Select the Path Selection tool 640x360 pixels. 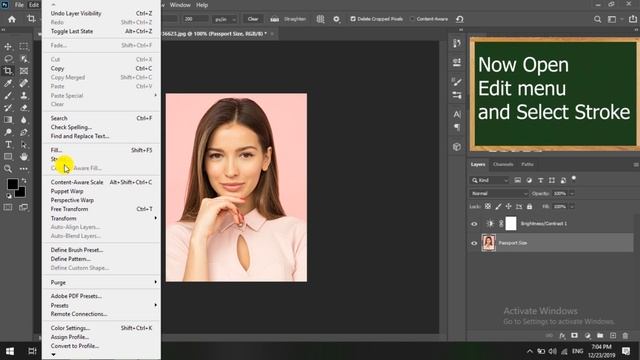point(24,144)
